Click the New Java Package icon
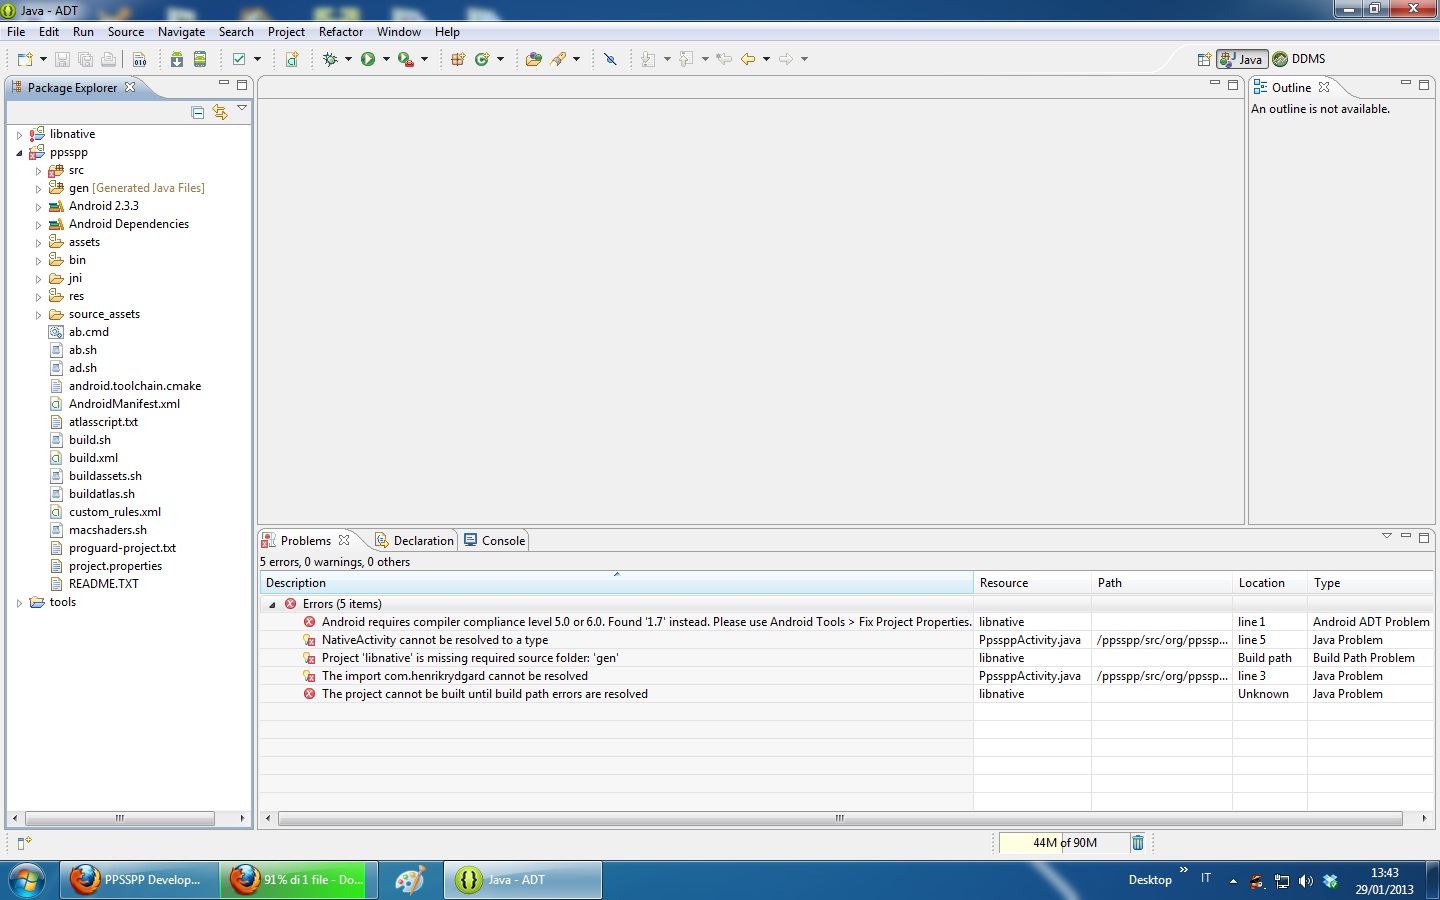Image resolution: width=1440 pixels, height=900 pixels. click(x=458, y=59)
